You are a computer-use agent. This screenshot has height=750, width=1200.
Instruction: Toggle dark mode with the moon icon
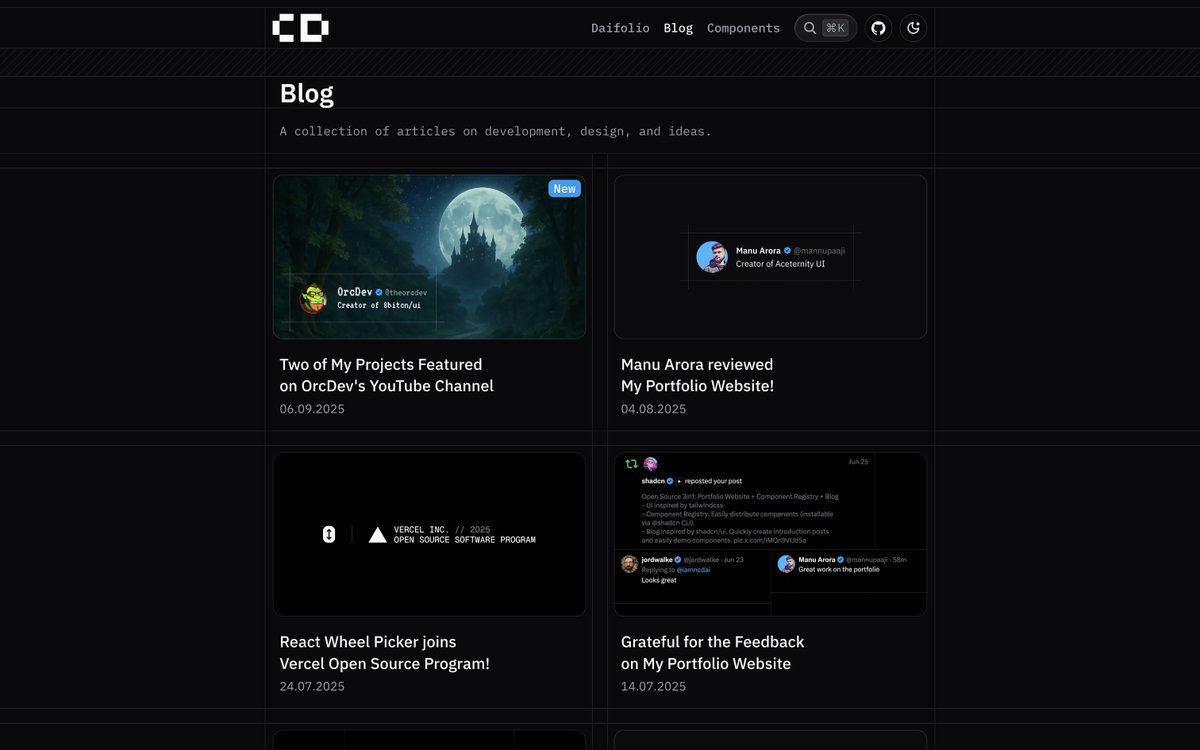913,28
